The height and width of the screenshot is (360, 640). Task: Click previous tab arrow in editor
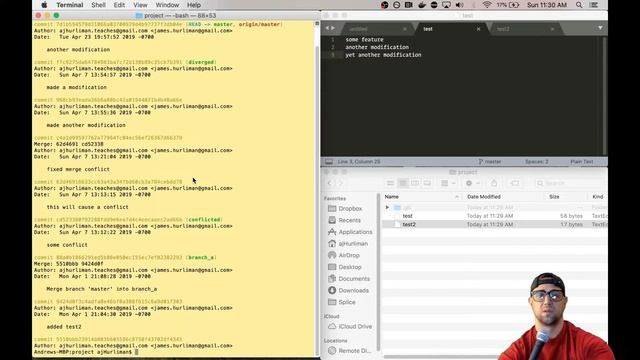coord(327,28)
